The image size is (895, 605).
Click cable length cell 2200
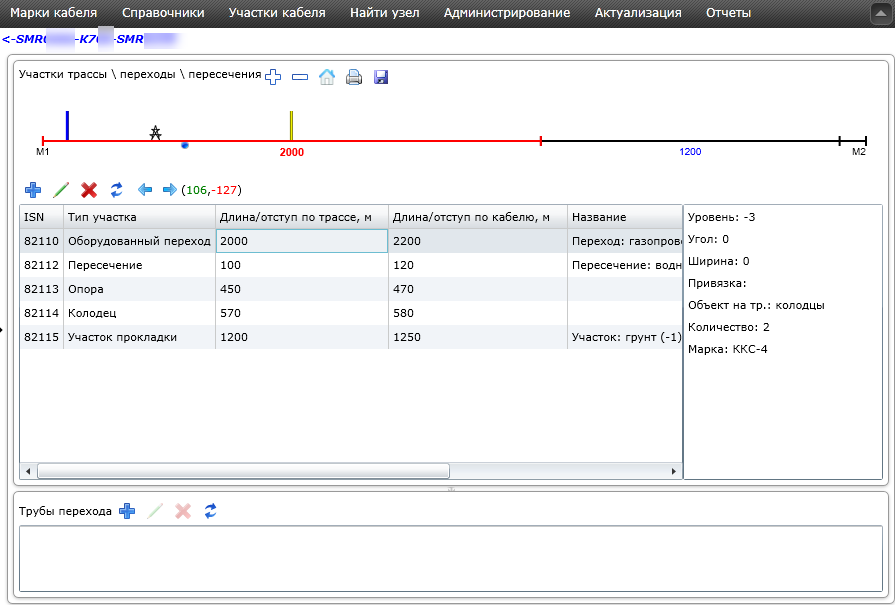(x=478, y=241)
